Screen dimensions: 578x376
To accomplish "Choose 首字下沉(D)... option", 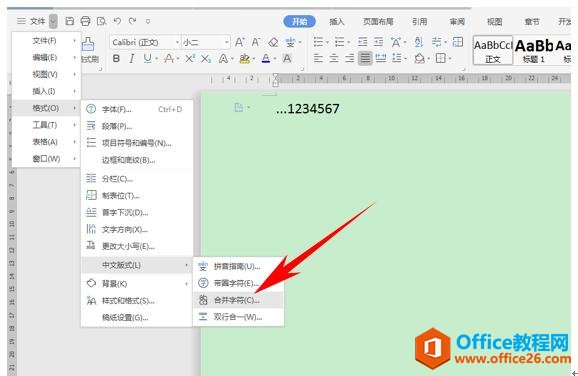I will coord(137,213).
